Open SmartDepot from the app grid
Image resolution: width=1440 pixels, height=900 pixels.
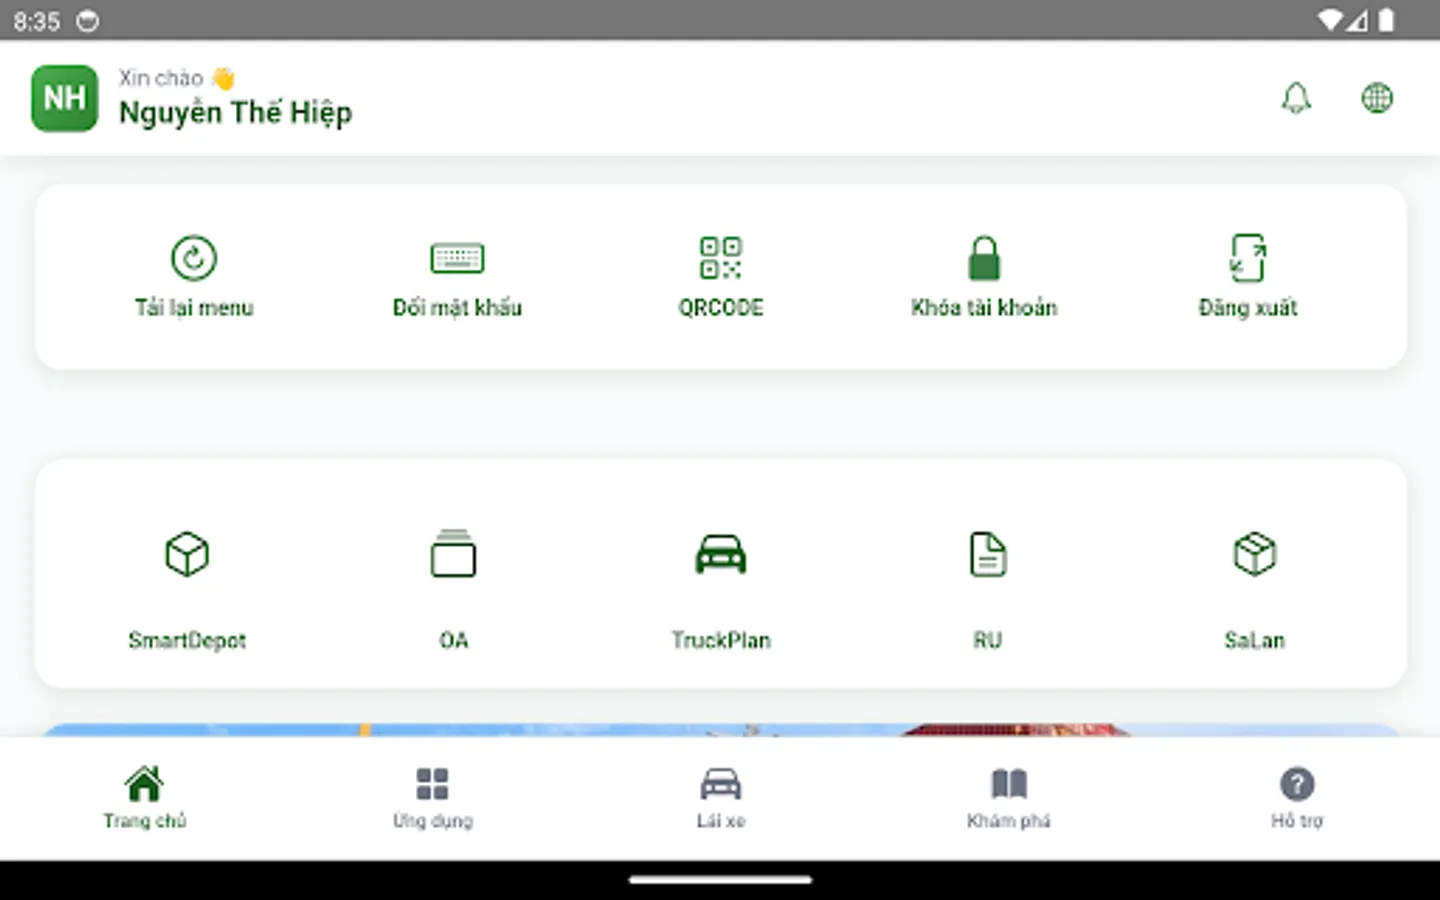click(x=187, y=554)
